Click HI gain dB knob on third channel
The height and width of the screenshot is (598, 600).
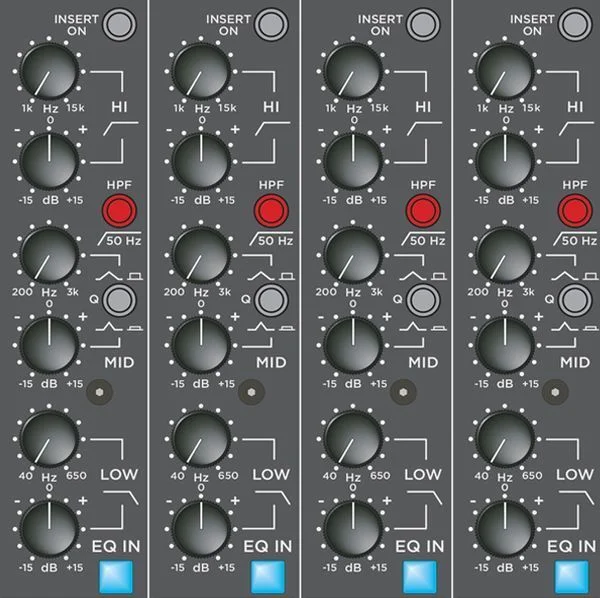[x=353, y=161]
